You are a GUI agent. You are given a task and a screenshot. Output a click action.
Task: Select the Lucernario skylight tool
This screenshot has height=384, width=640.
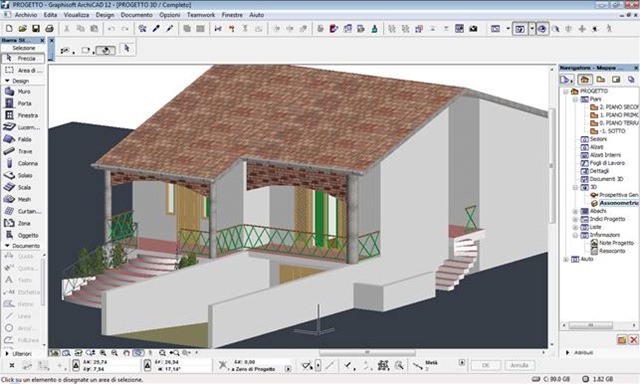(x=23, y=127)
